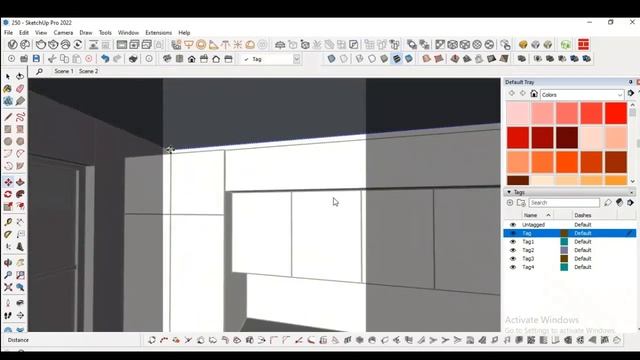The image size is (640, 360).
Task: Toggle the Tag3 eye icon
Action: click(513, 259)
